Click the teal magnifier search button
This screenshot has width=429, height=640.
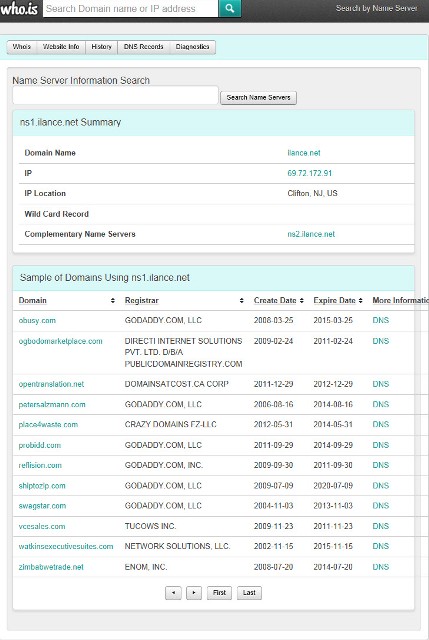point(230,8)
